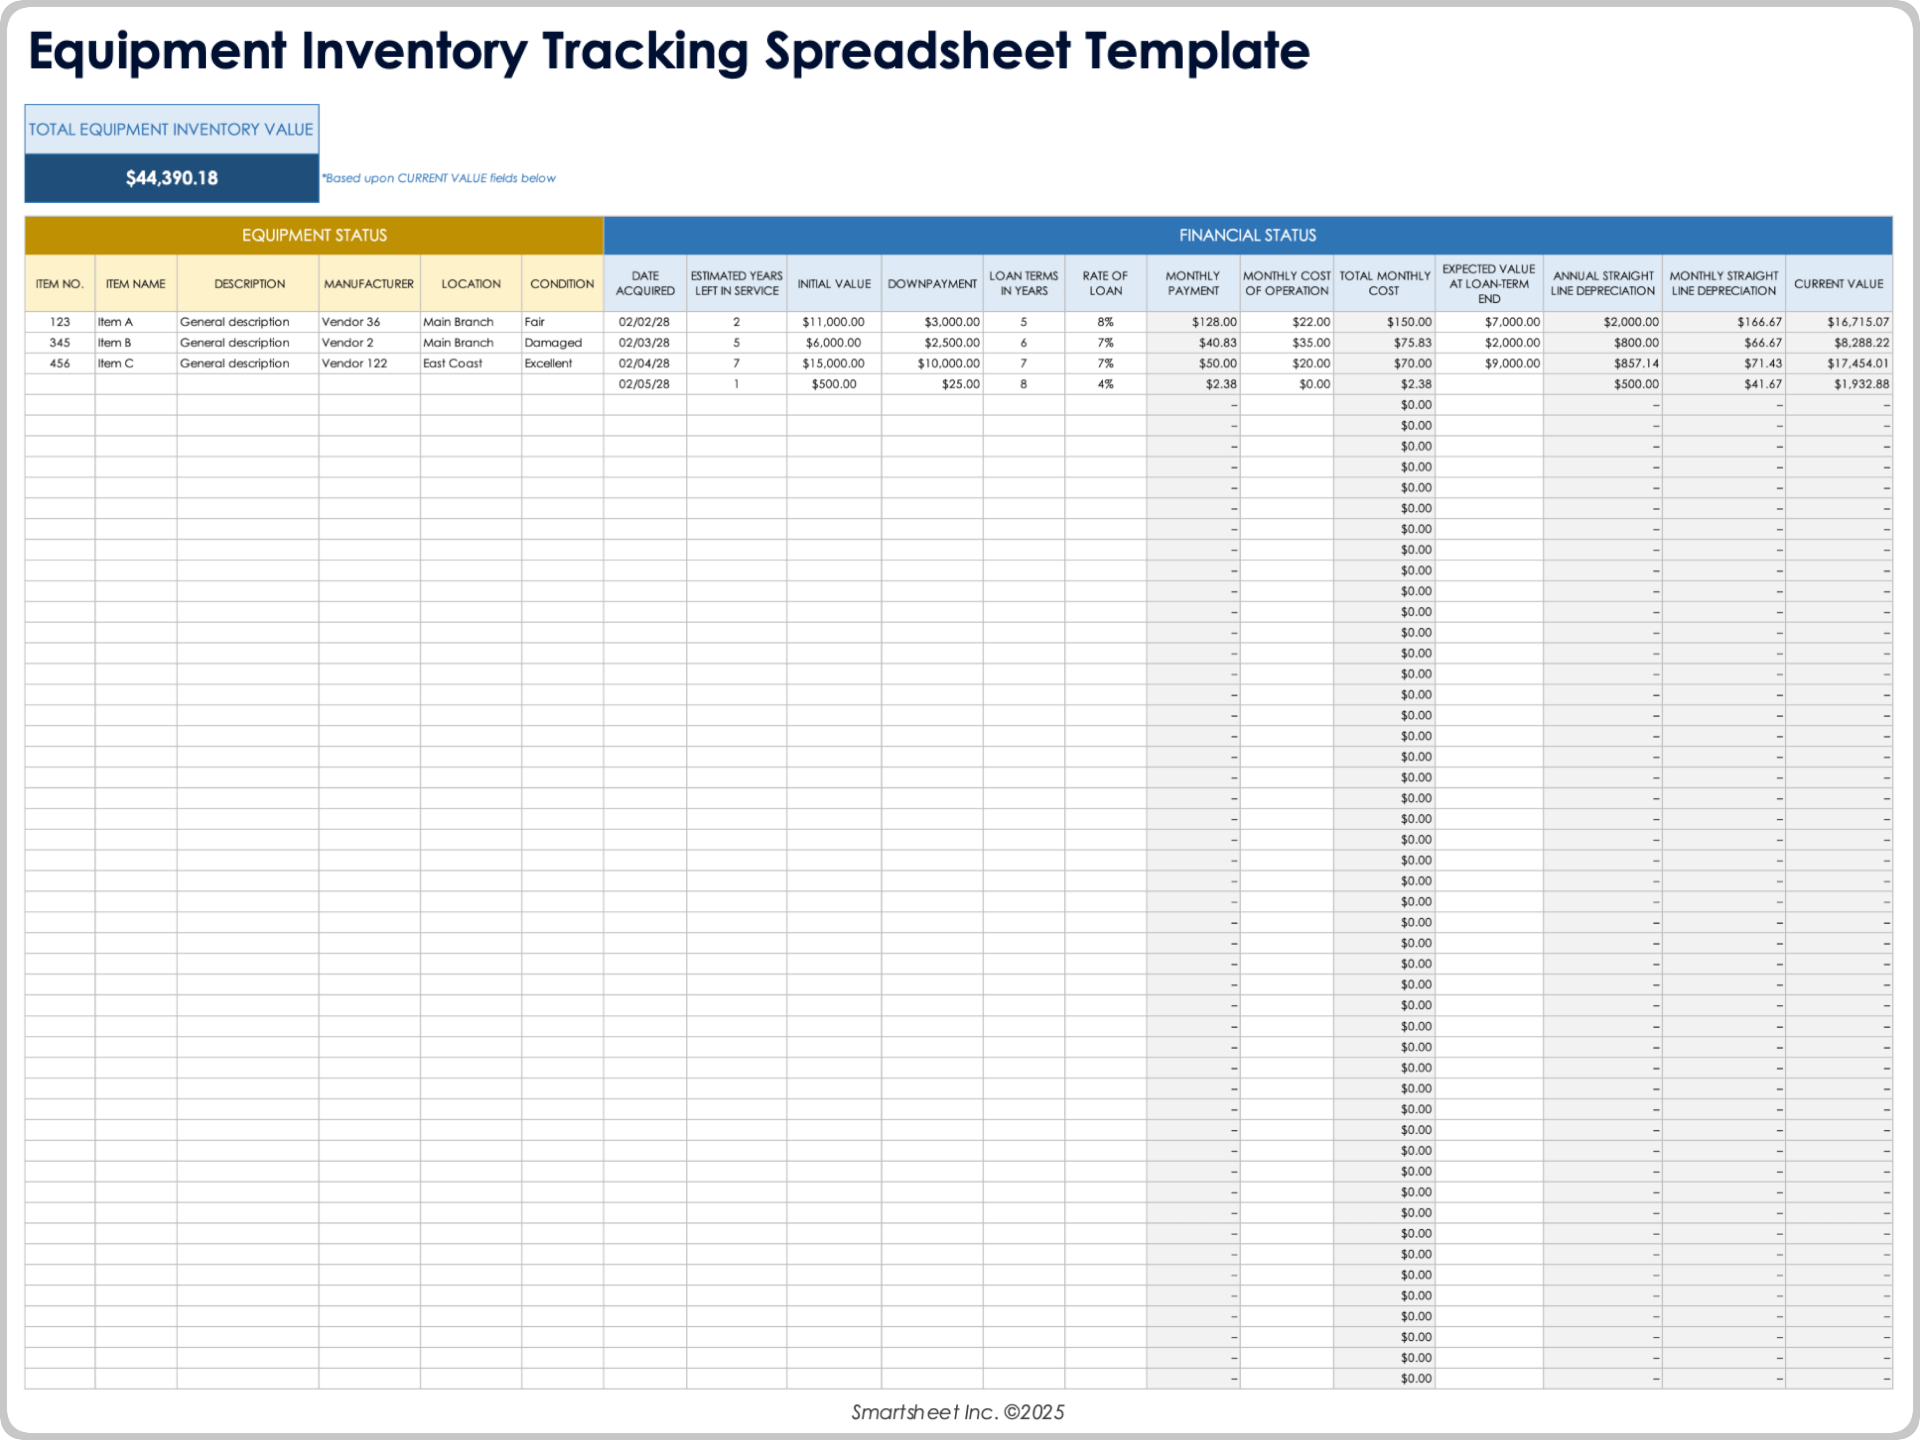Screen dimensions: 1920x1440
Task: Select the DATE ACQUIRED column header
Action: click(x=645, y=284)
